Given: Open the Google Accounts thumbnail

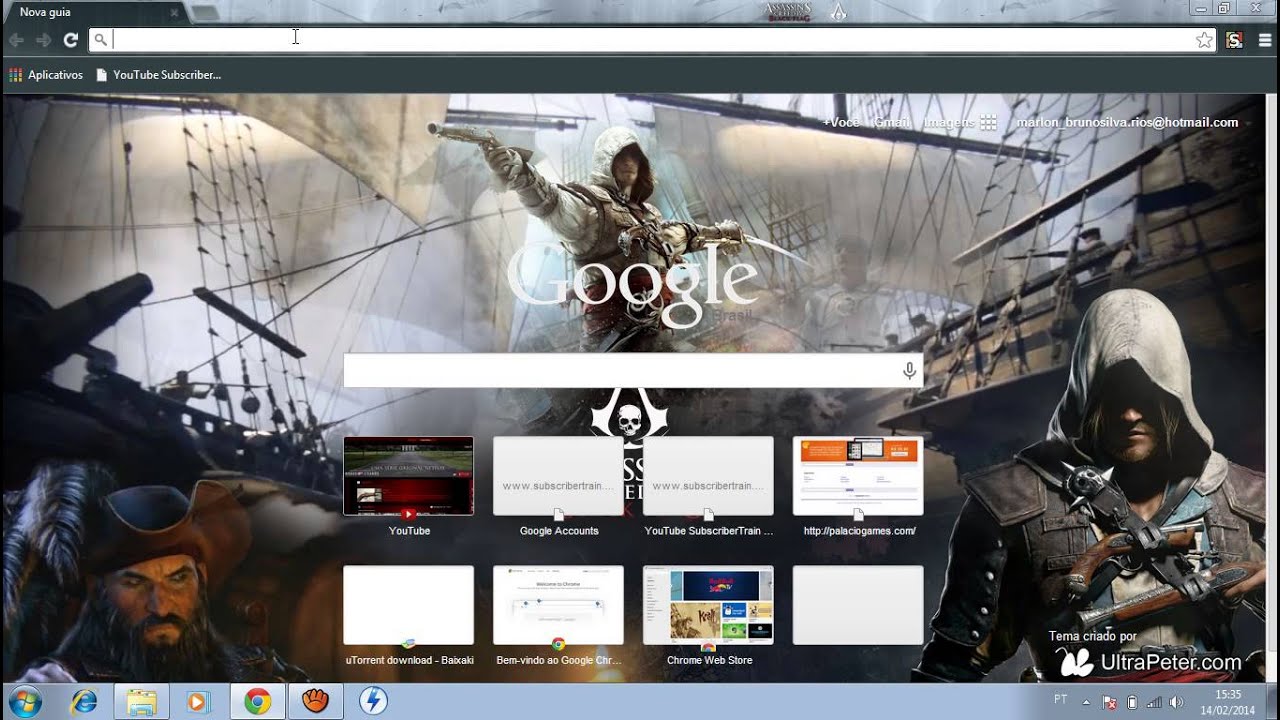Looking at the screenshot, I should click(558, 476).
